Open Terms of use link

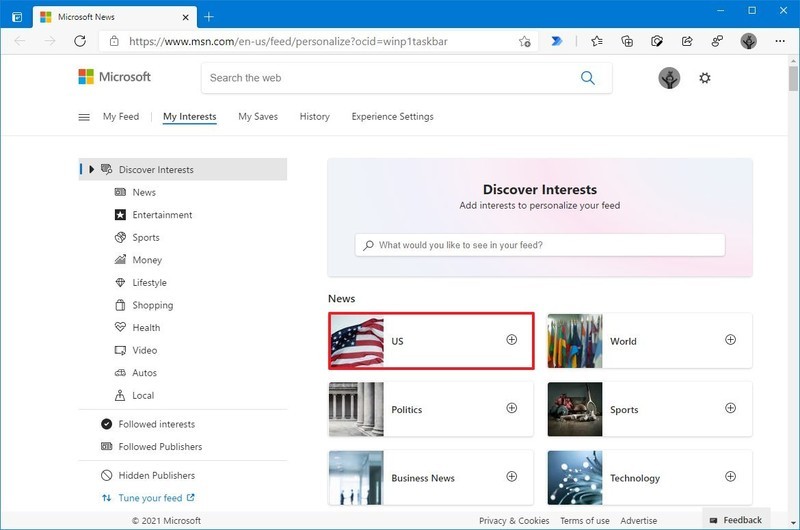(x=585, y=521)
